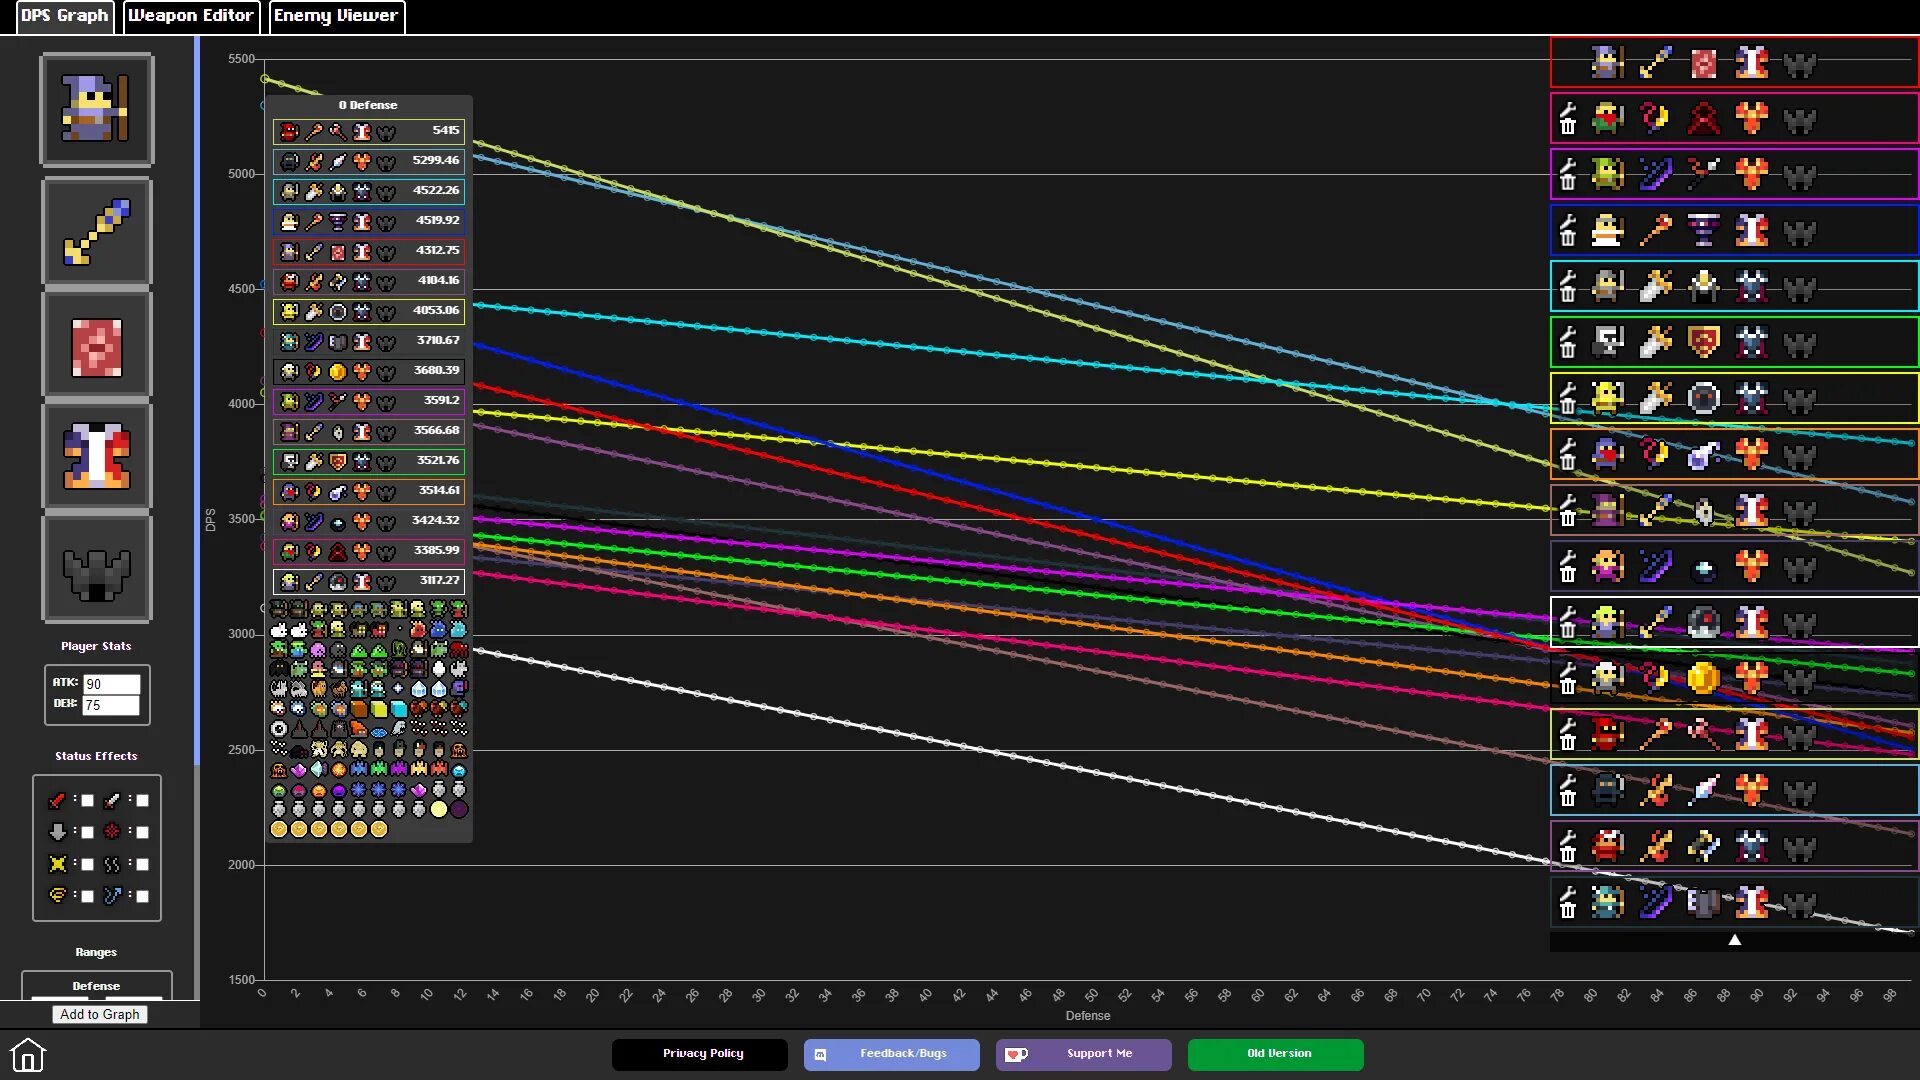Click the Old Version button
The width and height of the screenshot is (1920, 1080).
(1275, 1054)
